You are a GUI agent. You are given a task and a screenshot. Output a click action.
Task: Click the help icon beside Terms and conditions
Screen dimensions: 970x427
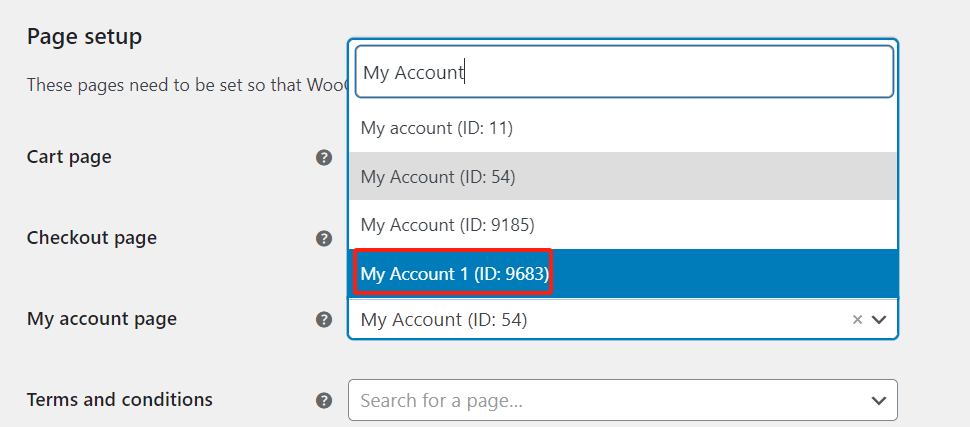point(324,400)
